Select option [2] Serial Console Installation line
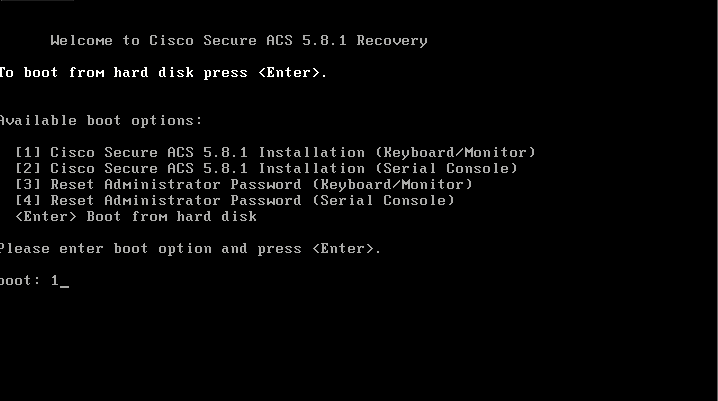 point(266,168)
